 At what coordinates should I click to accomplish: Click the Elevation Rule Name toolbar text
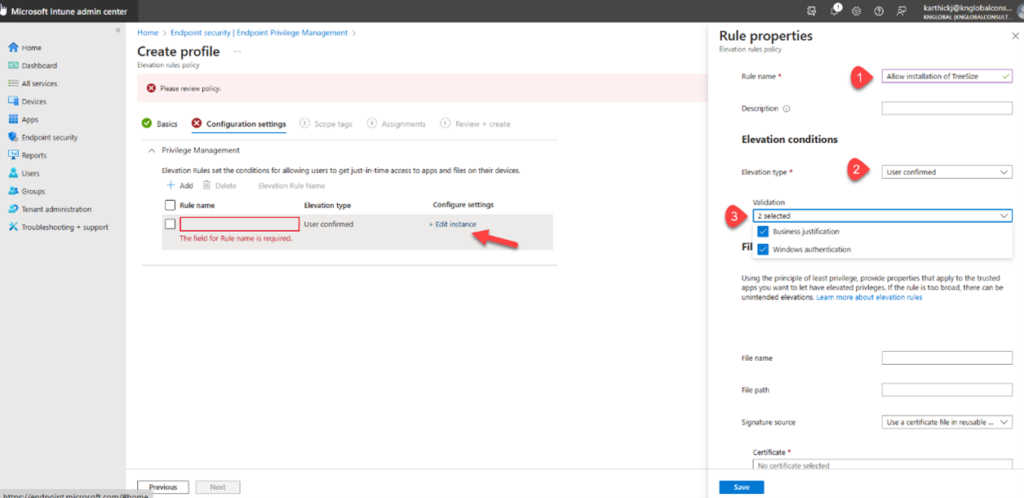coord(292,186)
